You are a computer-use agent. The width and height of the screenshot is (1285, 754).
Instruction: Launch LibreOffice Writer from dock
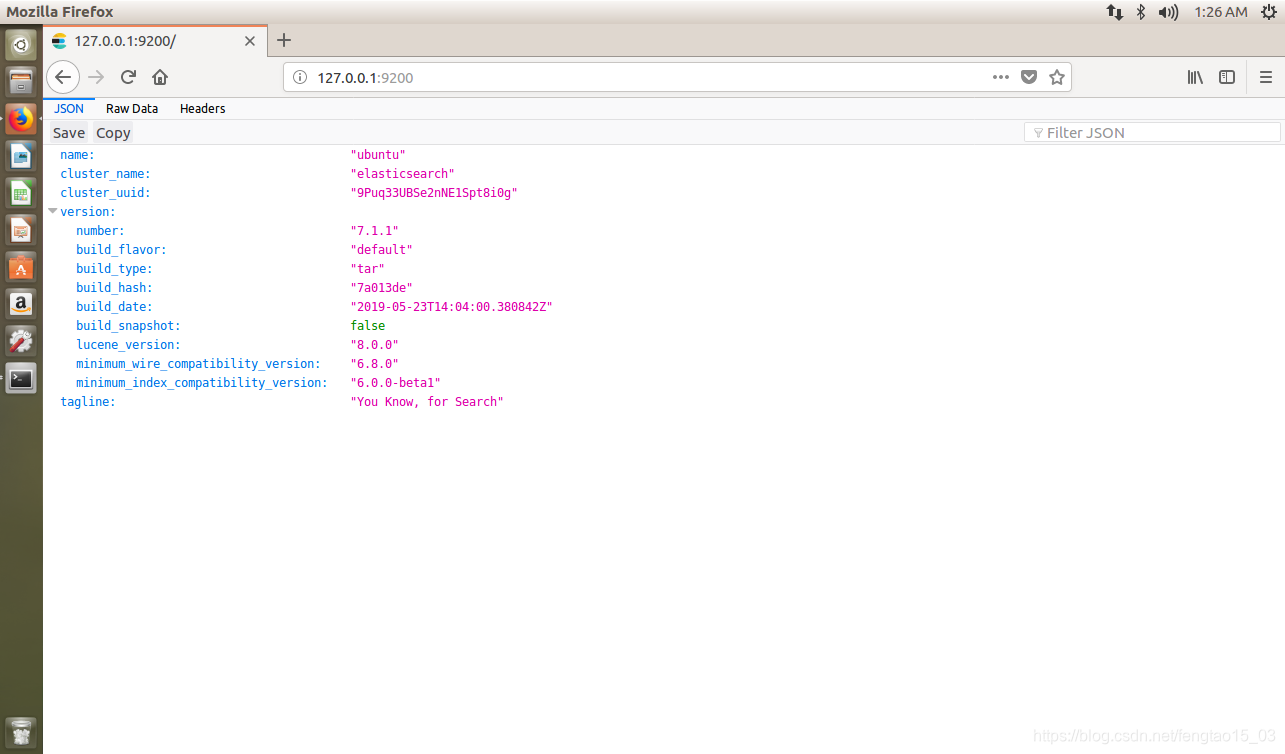21,155
